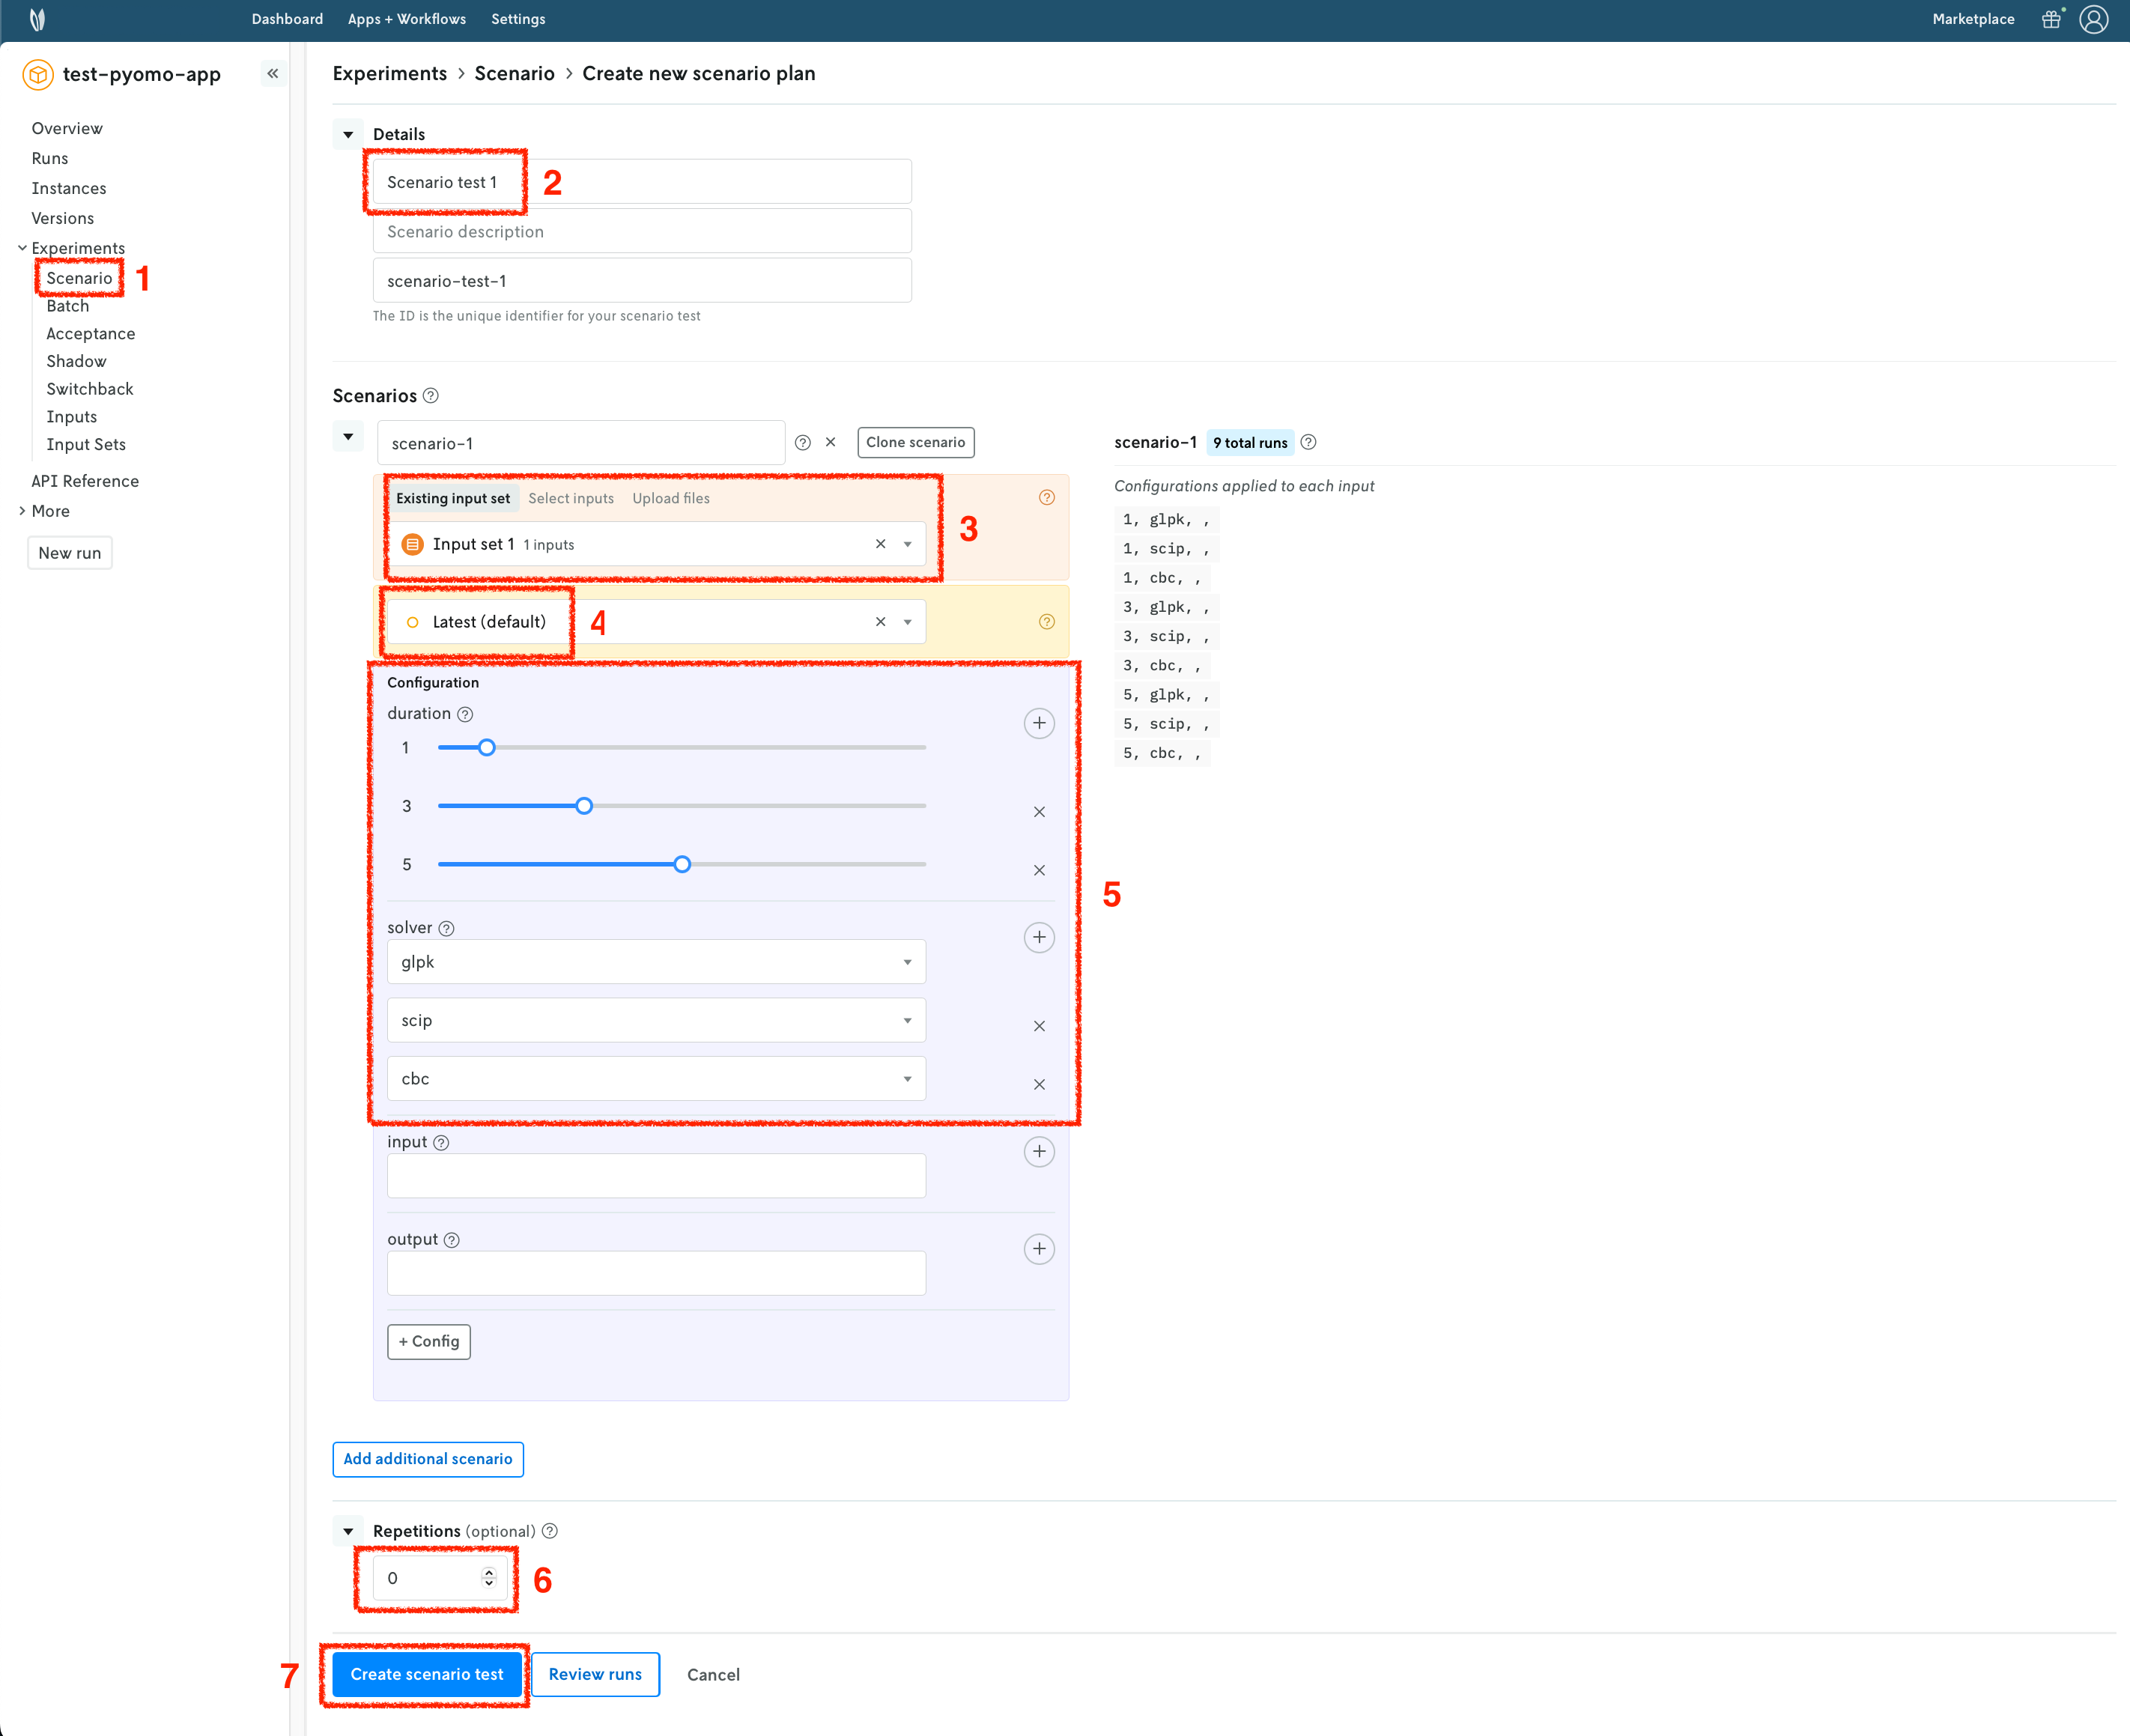Add another solver value with plus icon
The height and width of the screenshot is (1736, 2130).
tap(1039, 937)
